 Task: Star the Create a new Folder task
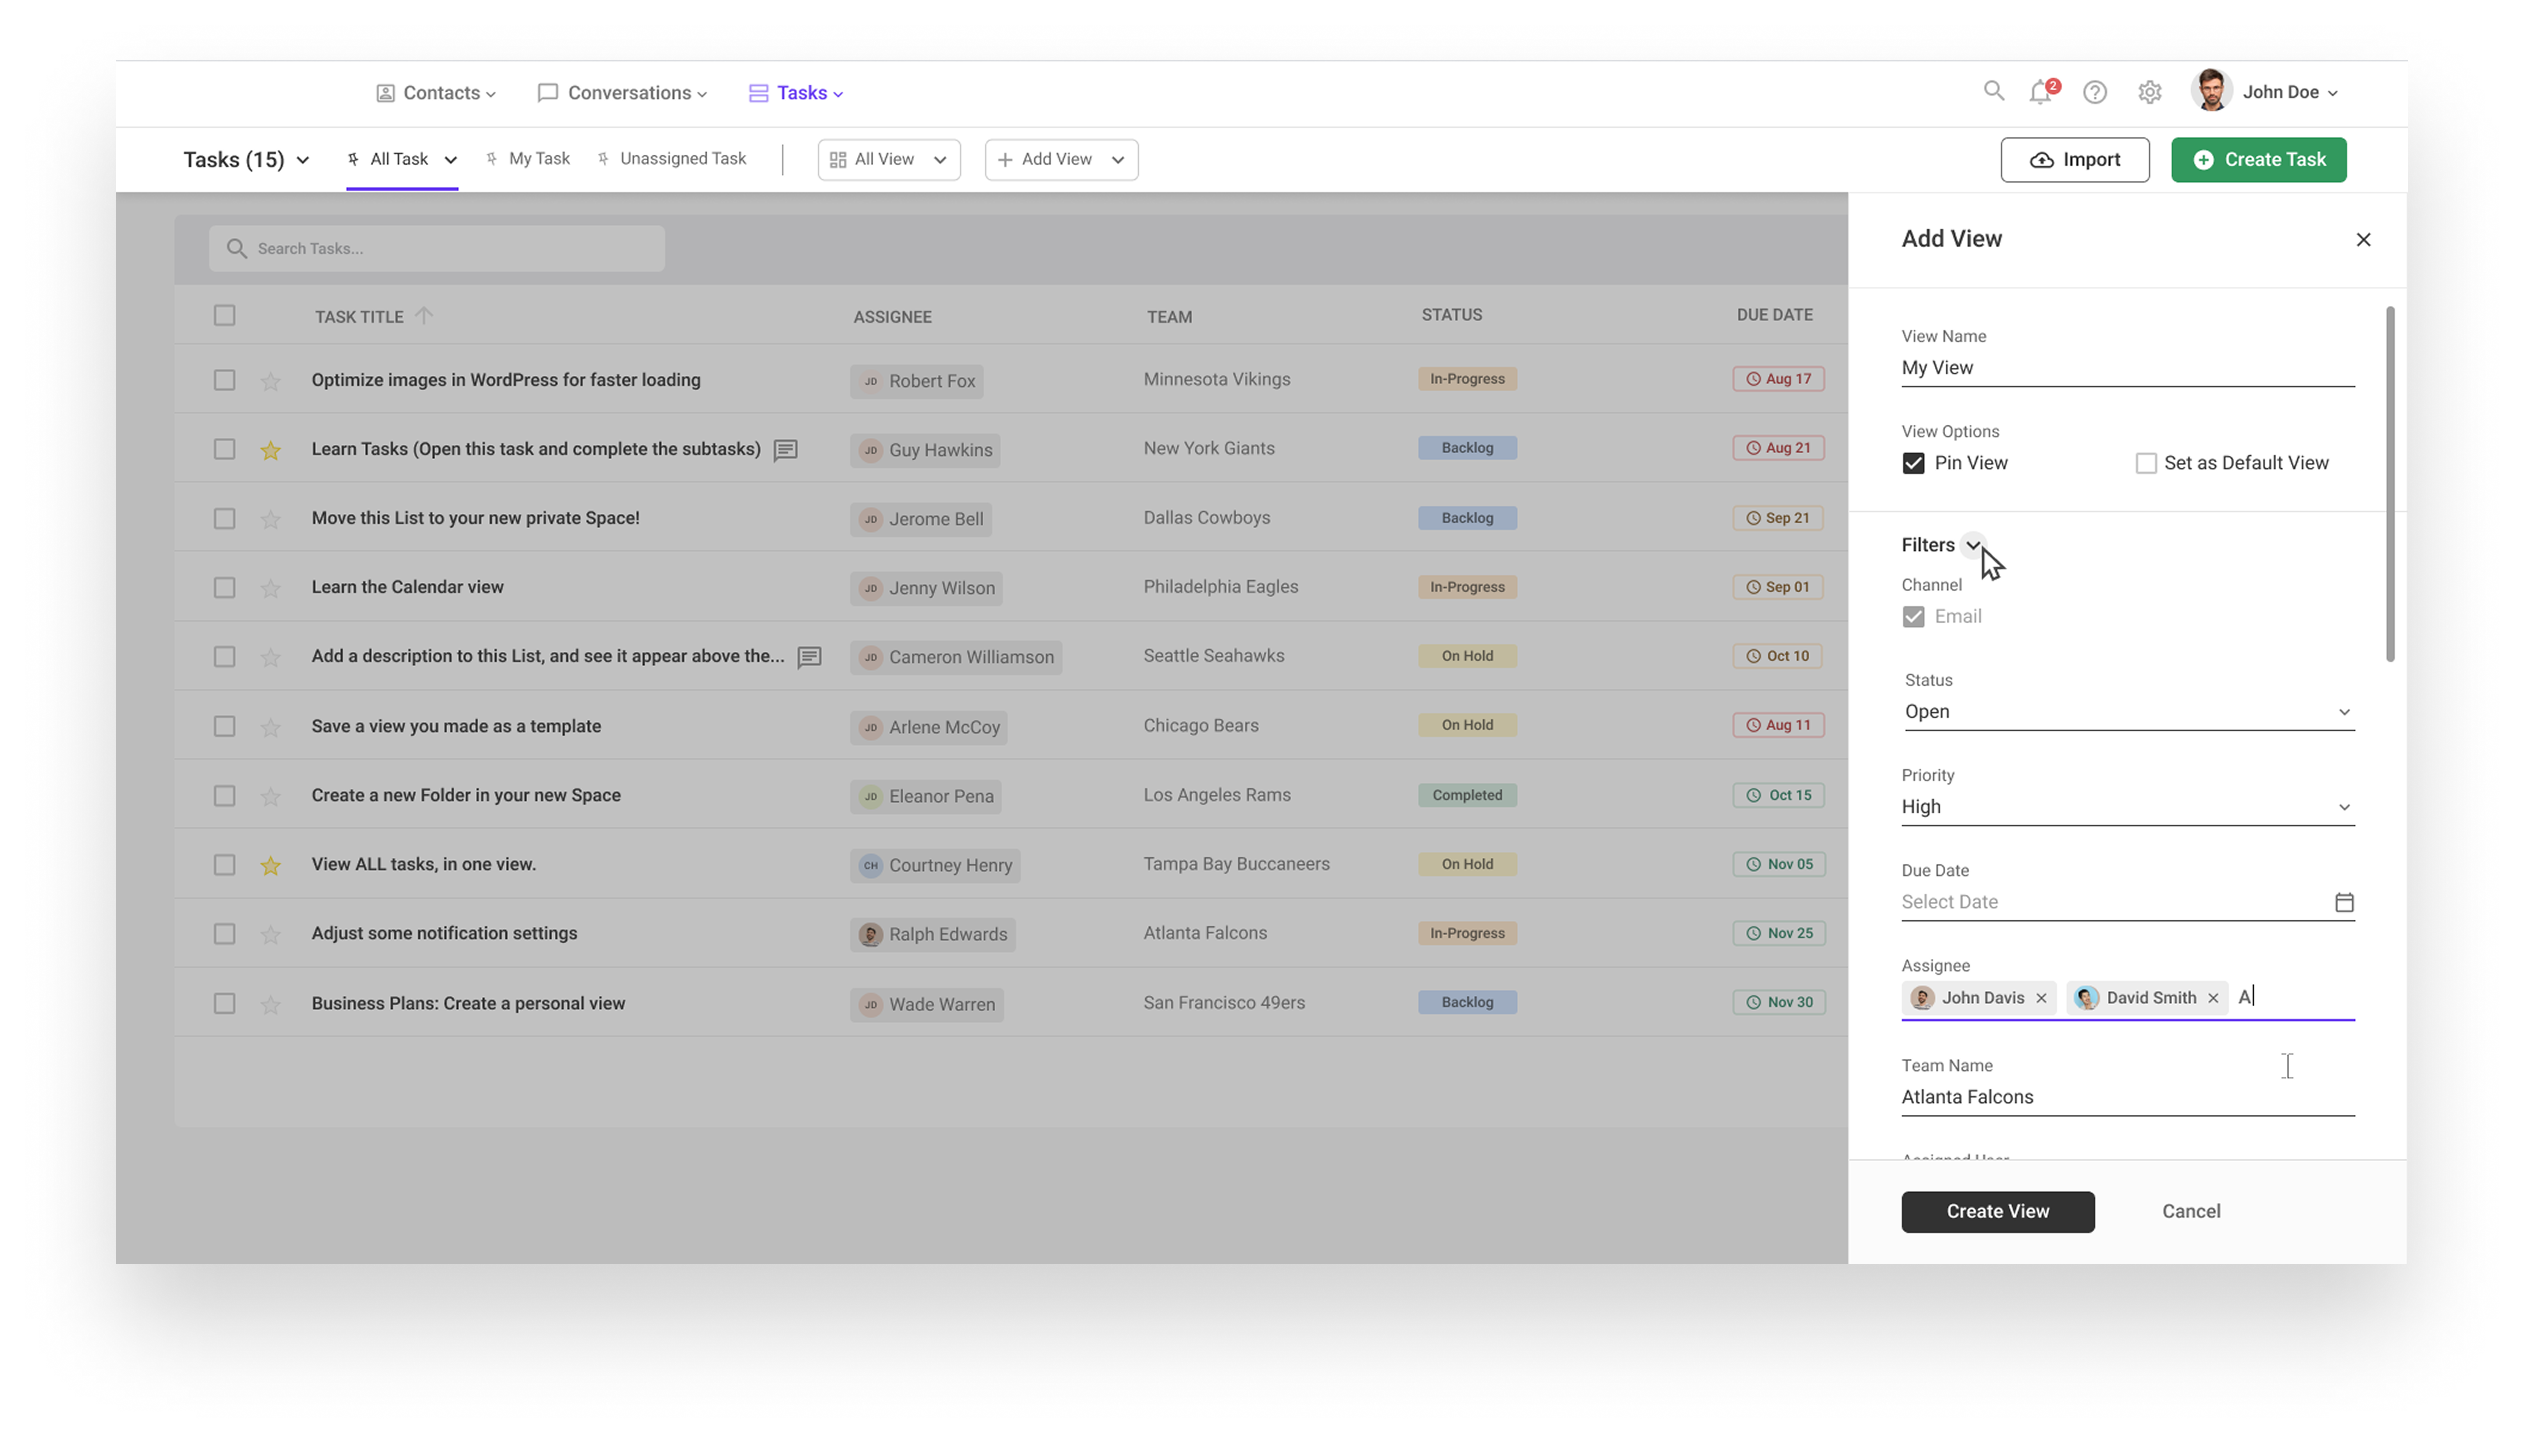coord(270,796)
